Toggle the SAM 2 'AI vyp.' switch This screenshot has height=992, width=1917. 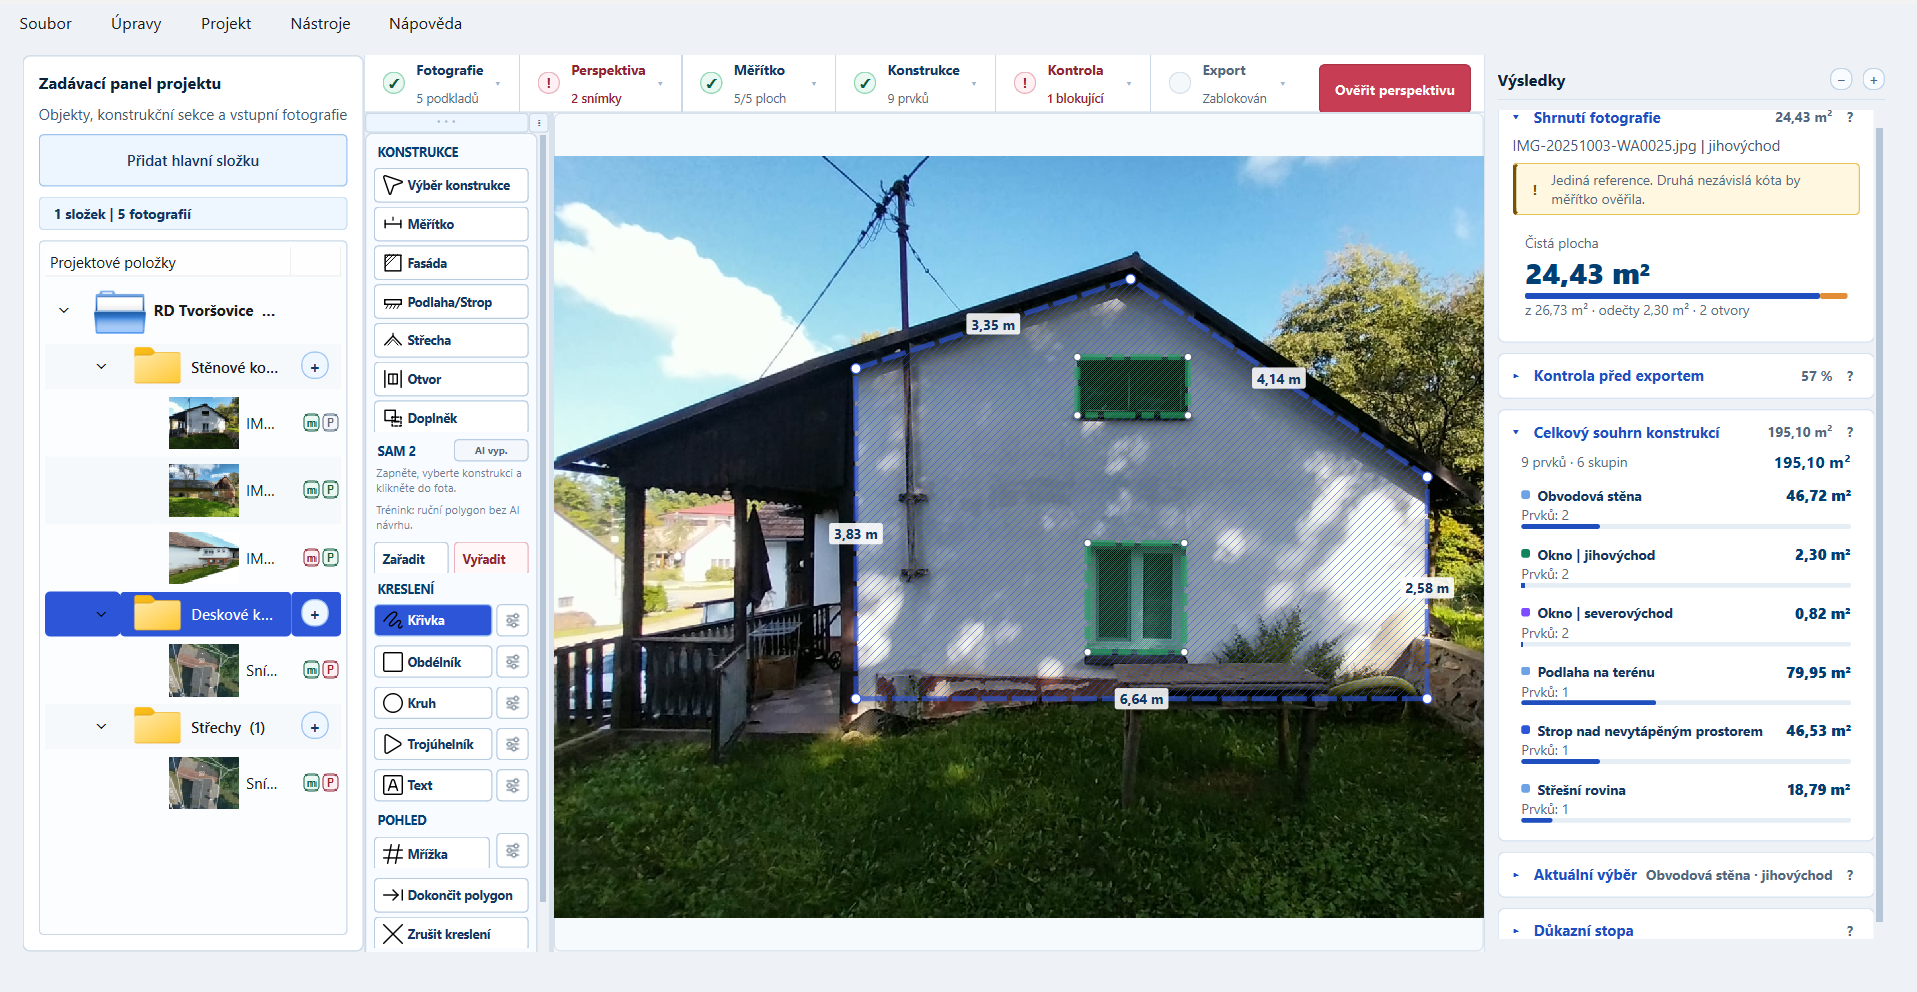tap(491, 450)
